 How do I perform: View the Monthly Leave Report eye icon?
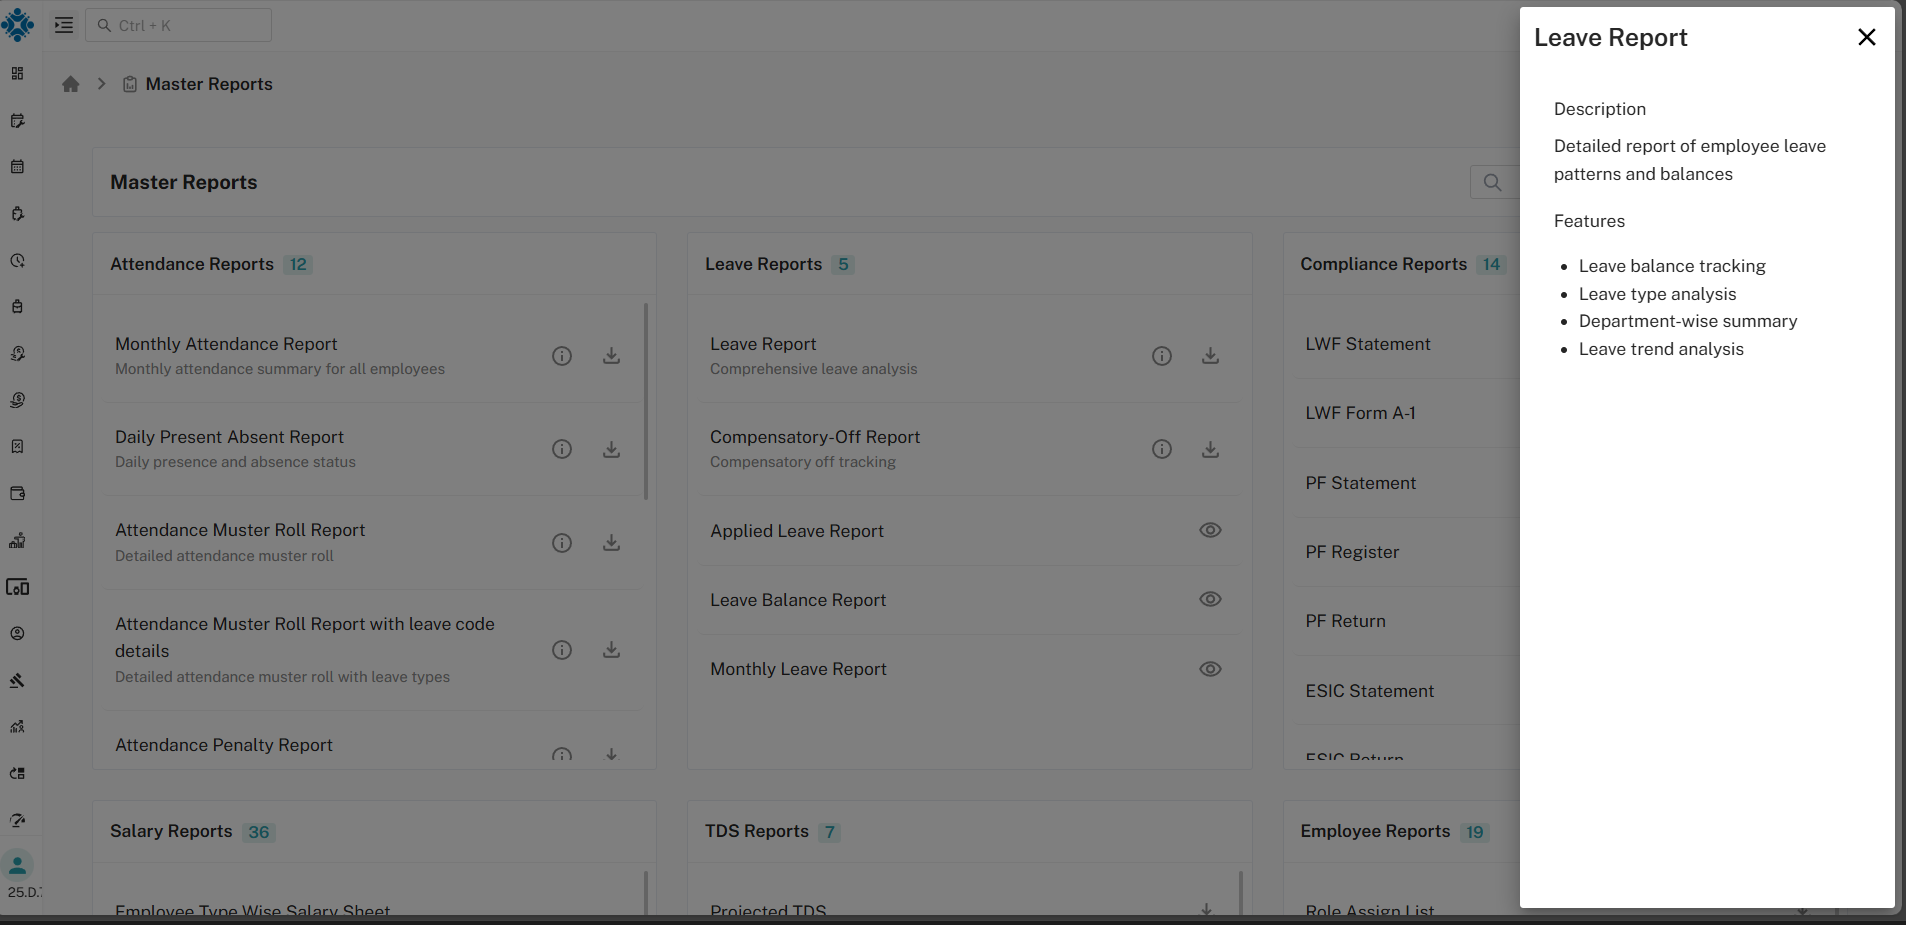click(1210, 669)
